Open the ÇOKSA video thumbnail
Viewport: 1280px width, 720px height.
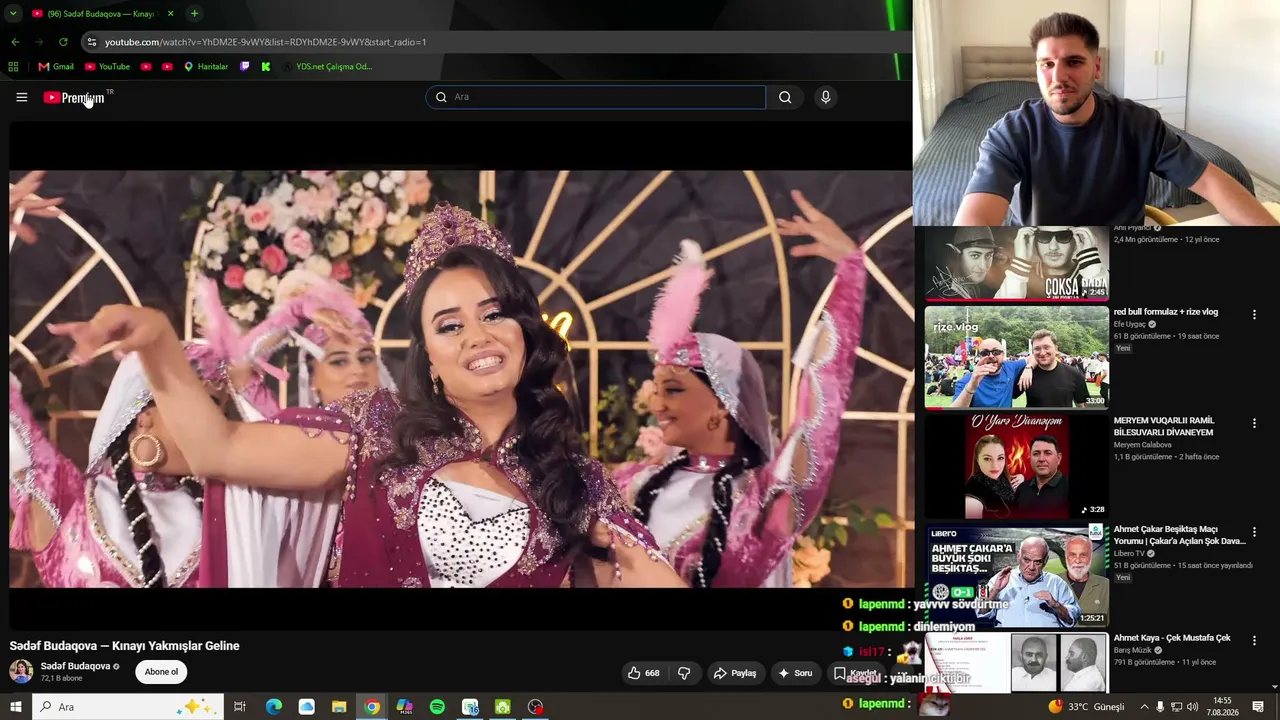point(1017,263)
